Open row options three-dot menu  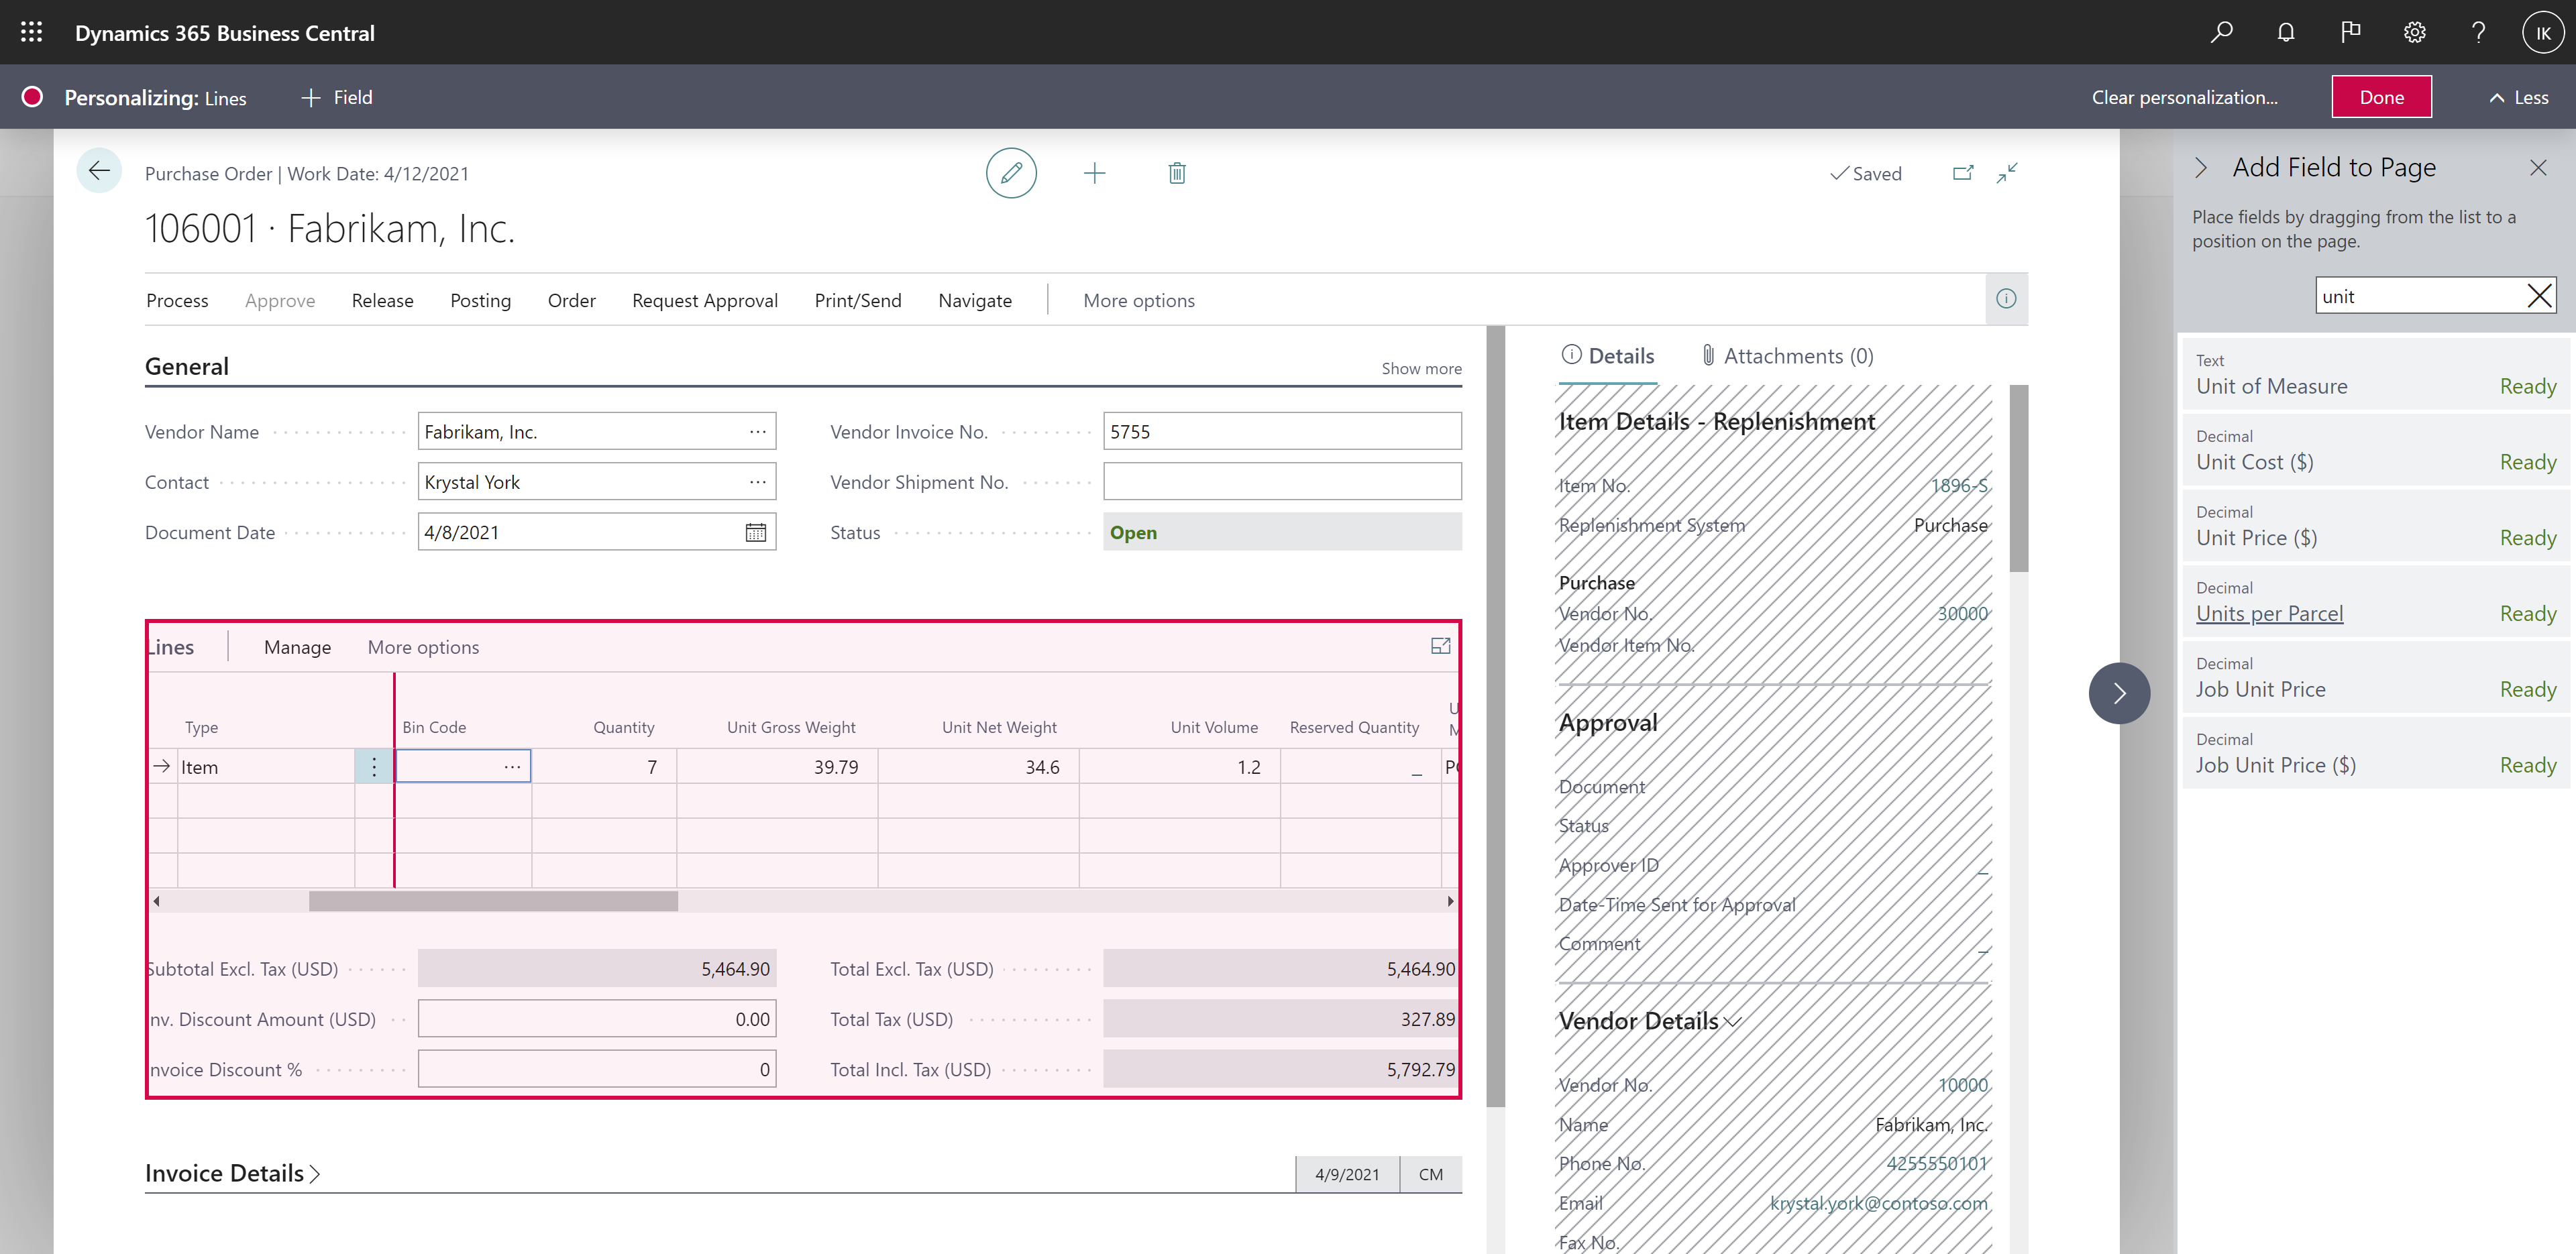coord(374,767)
